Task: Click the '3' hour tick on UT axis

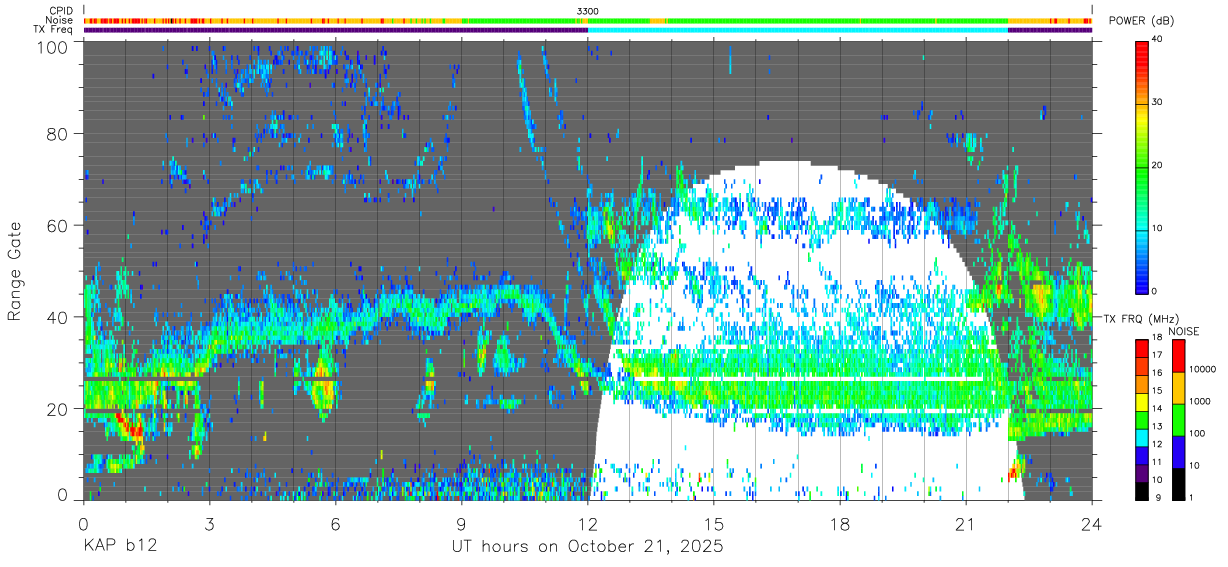Action: pyautogui.click(x=210, y=524)
